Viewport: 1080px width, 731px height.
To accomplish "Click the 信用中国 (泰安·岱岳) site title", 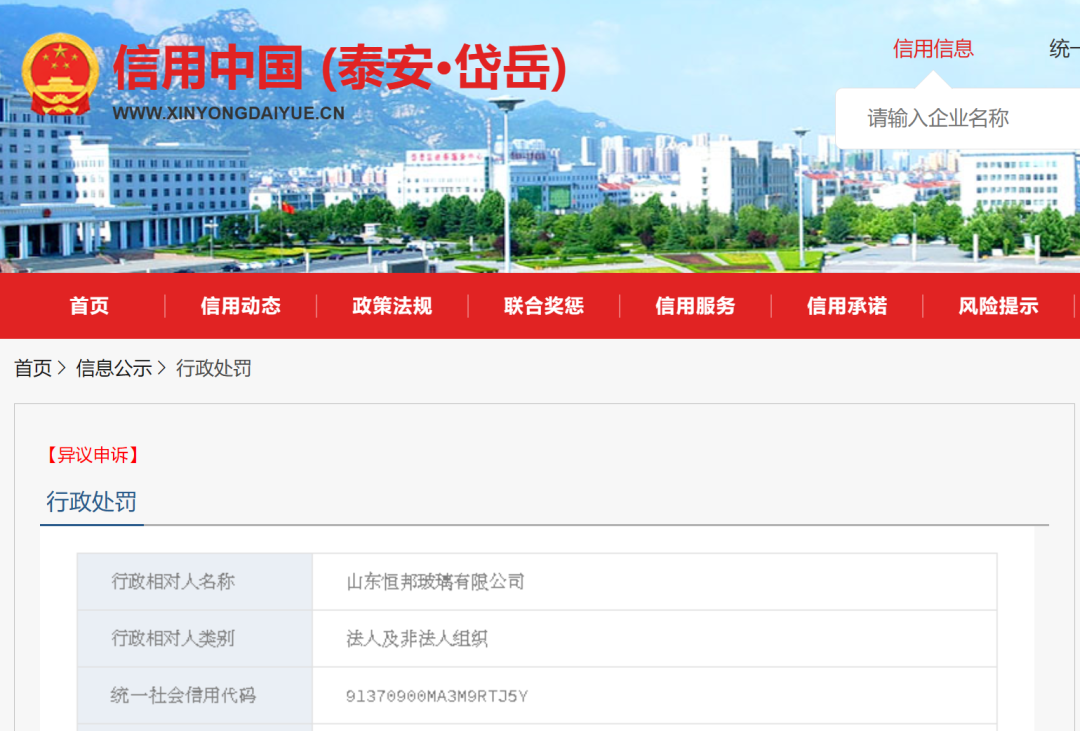I will coord(340,68).
